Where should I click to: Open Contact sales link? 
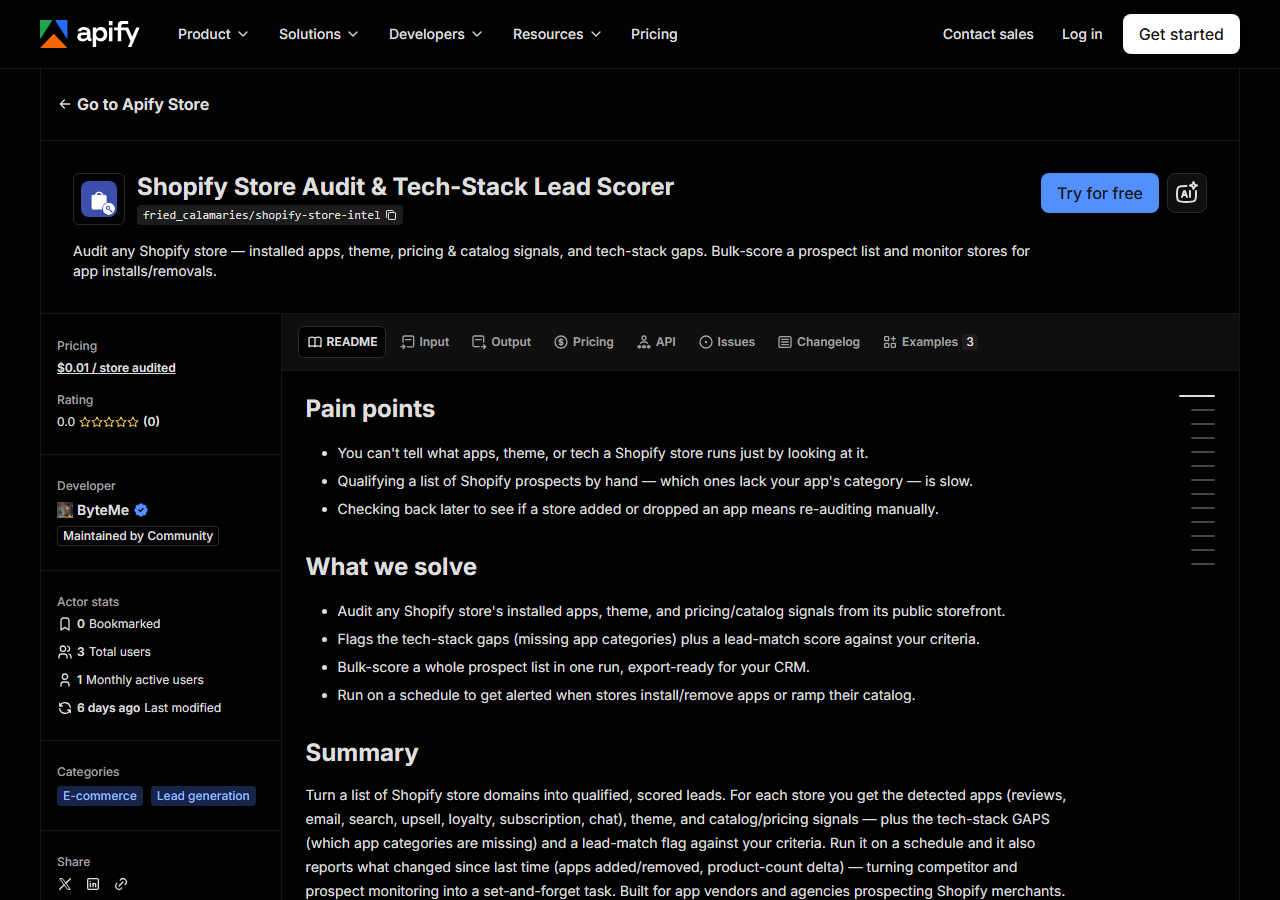988,34
